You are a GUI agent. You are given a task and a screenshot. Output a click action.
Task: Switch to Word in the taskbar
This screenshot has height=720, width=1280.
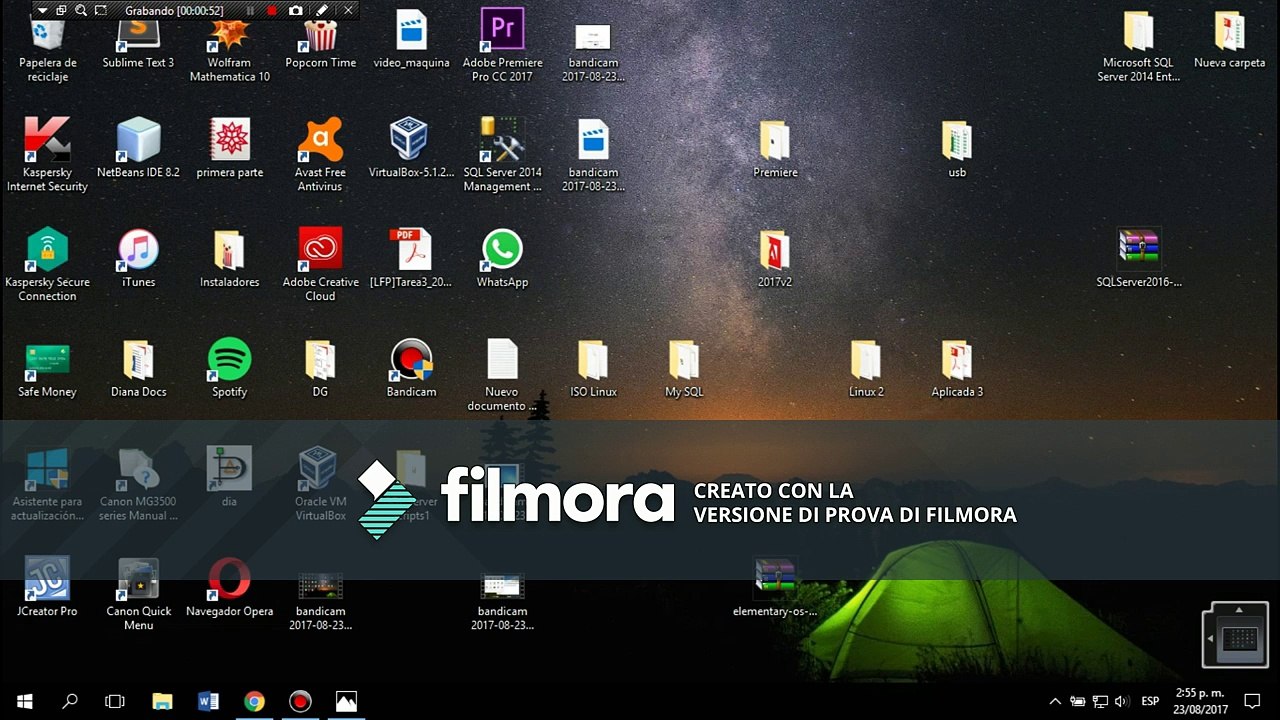(x=208, y=701)
